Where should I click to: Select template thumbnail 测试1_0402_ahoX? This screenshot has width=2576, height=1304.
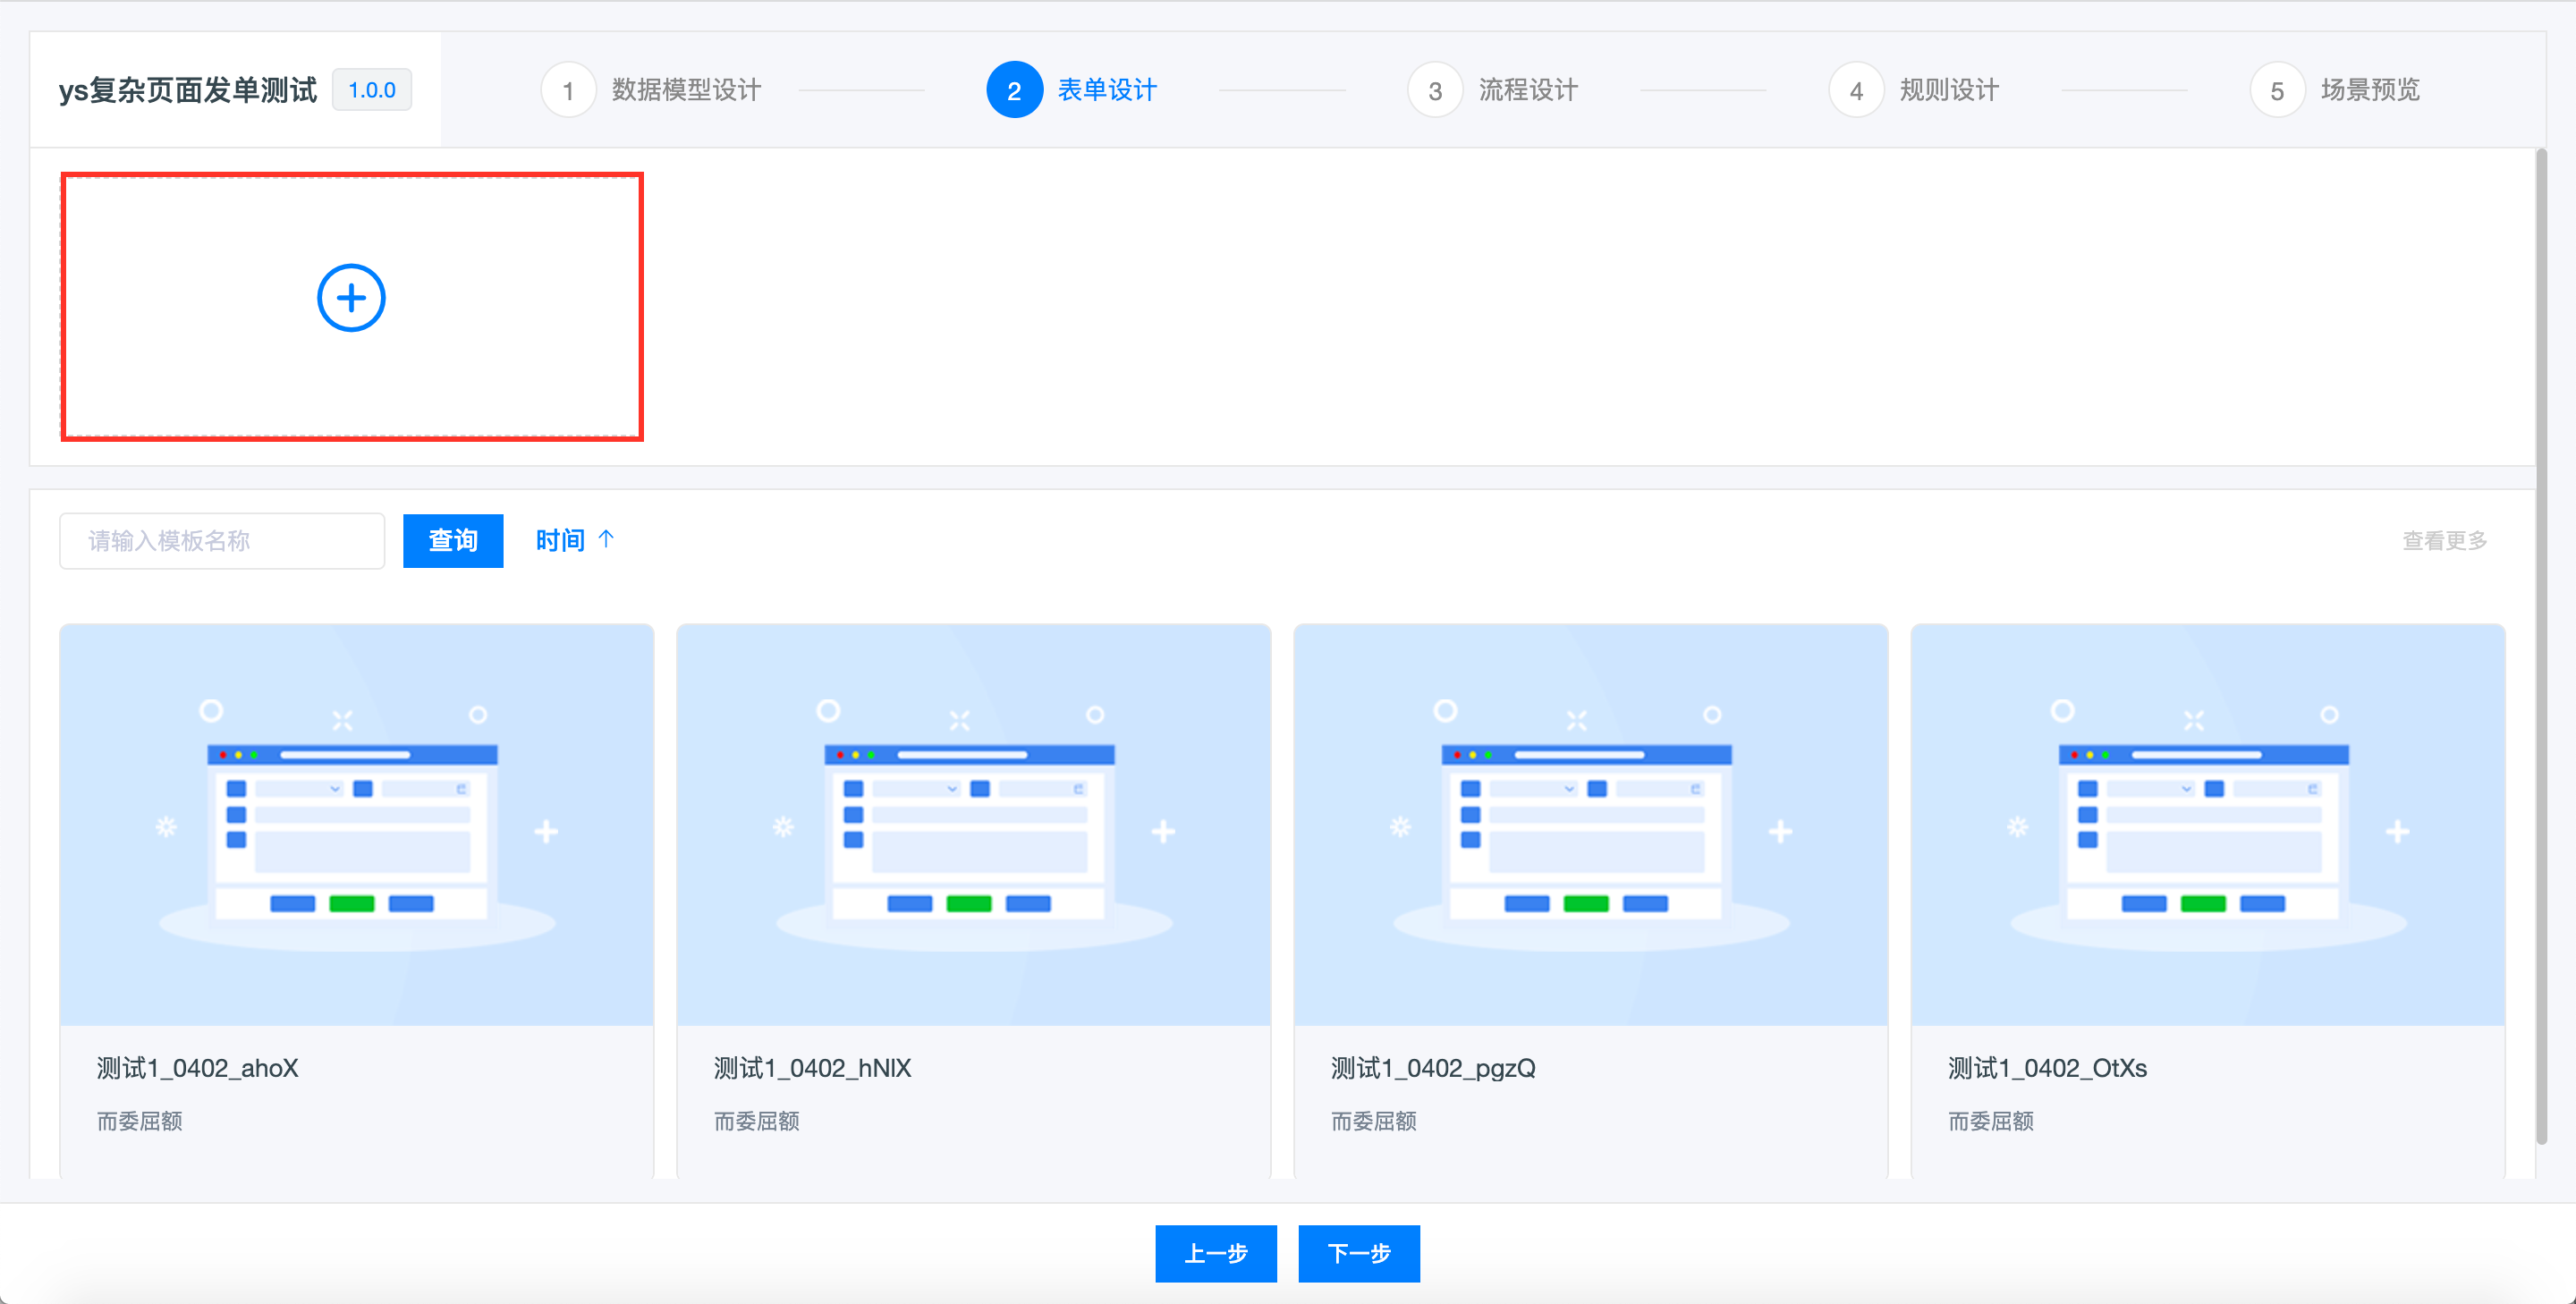356,825
